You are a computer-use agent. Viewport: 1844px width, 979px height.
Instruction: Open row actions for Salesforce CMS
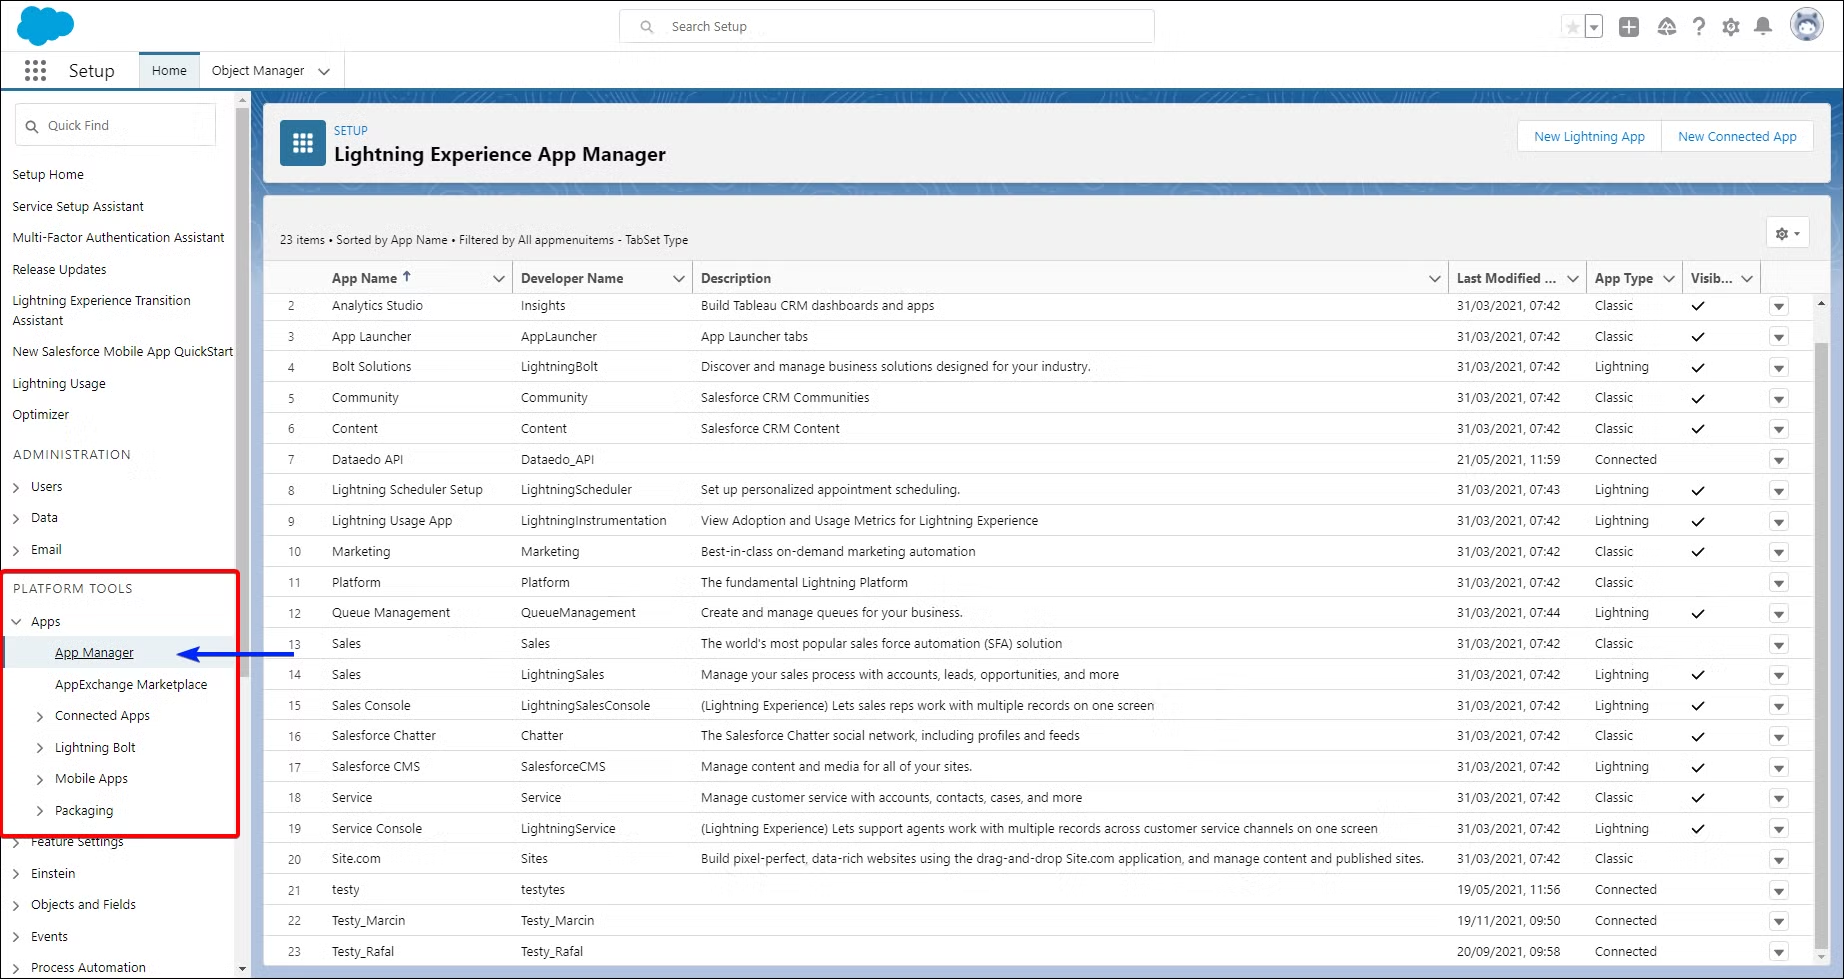1779,768
